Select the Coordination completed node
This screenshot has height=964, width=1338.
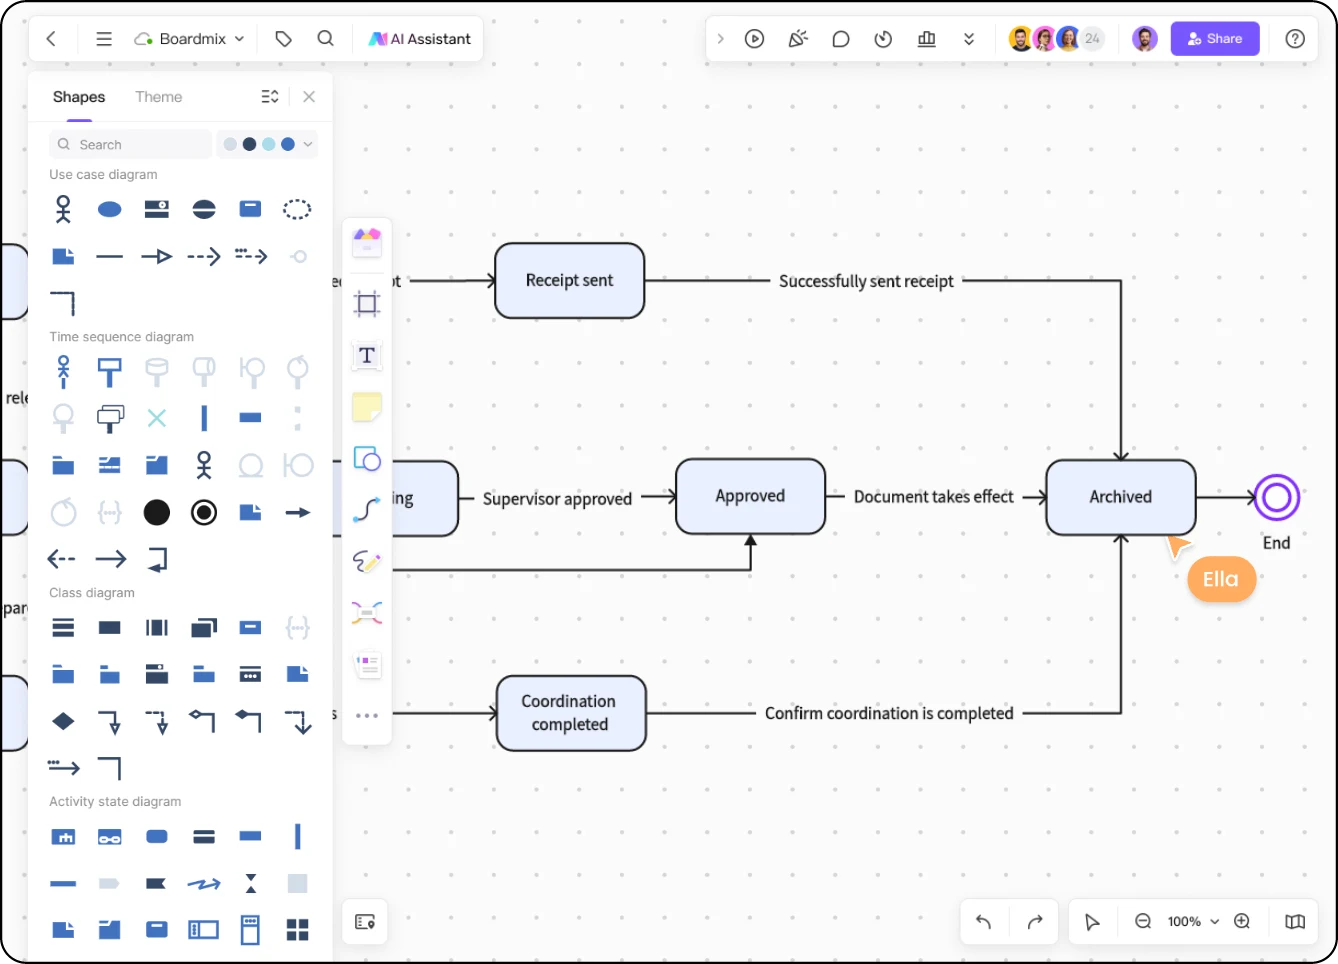tap(571, 713)
